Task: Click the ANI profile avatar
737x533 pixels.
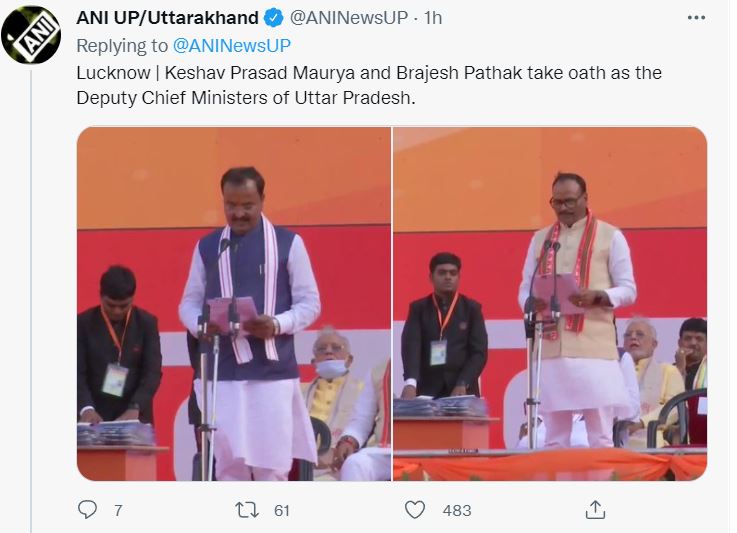Action: [31, 35]
